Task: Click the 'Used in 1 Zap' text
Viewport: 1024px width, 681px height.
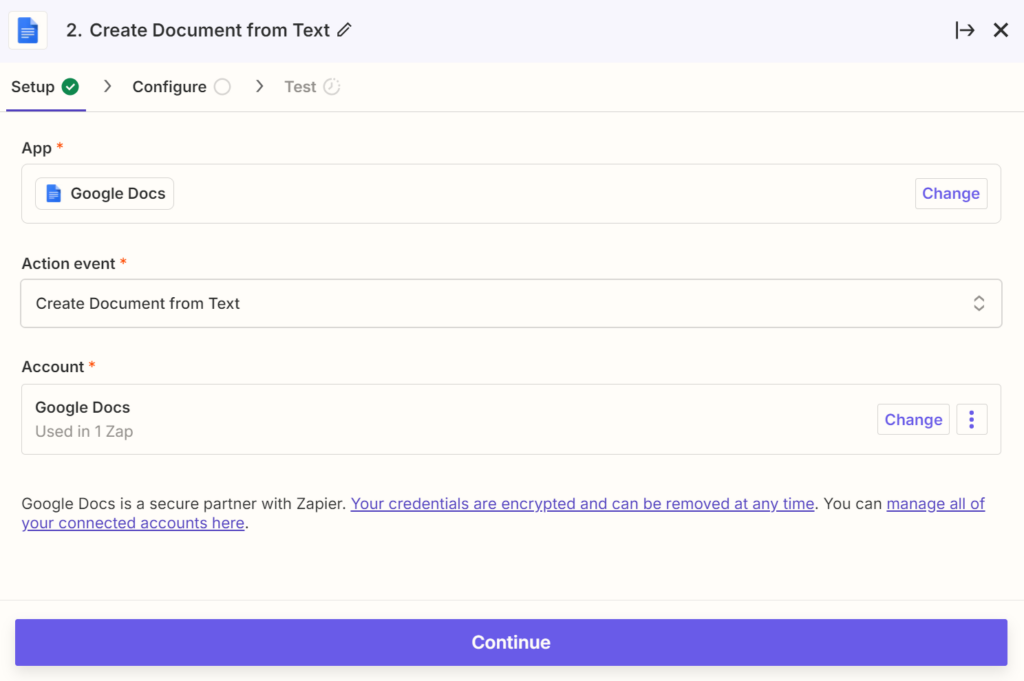Action: [x=84, y=432]
